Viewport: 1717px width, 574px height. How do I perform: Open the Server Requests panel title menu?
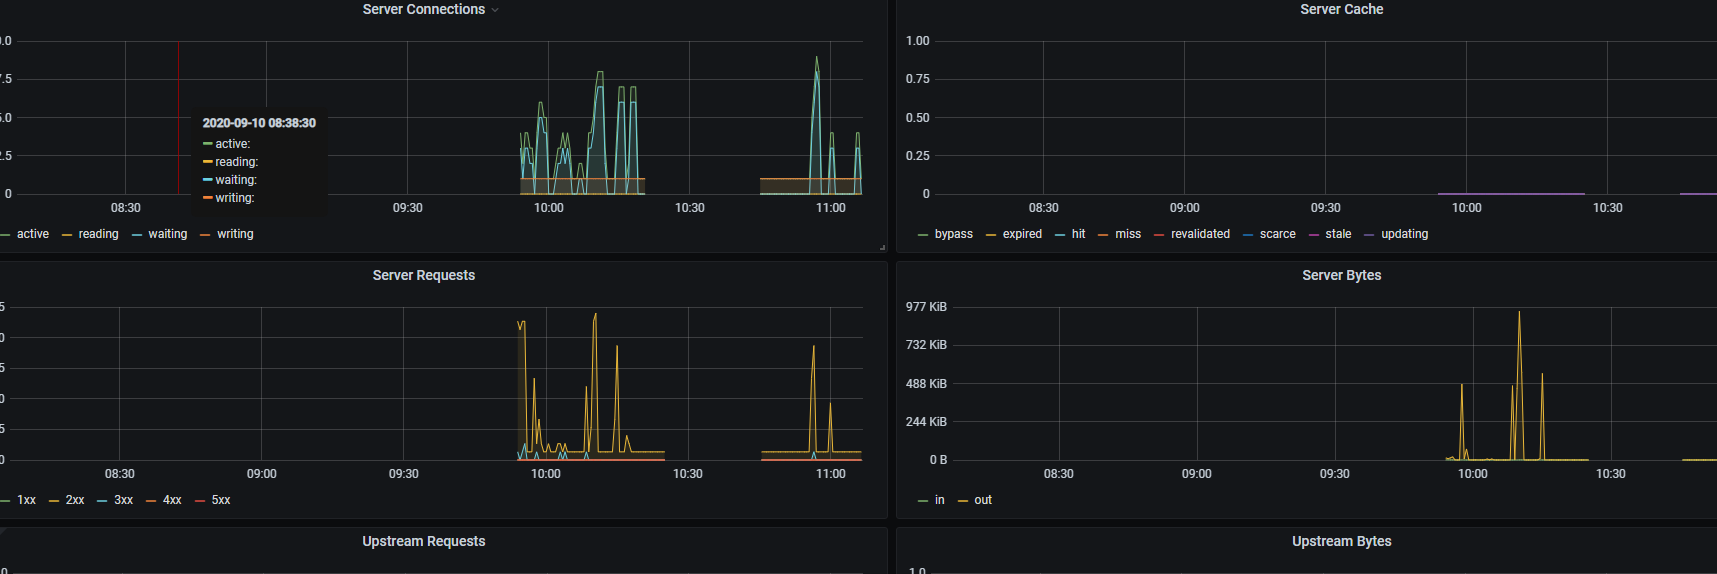point(423,275)
